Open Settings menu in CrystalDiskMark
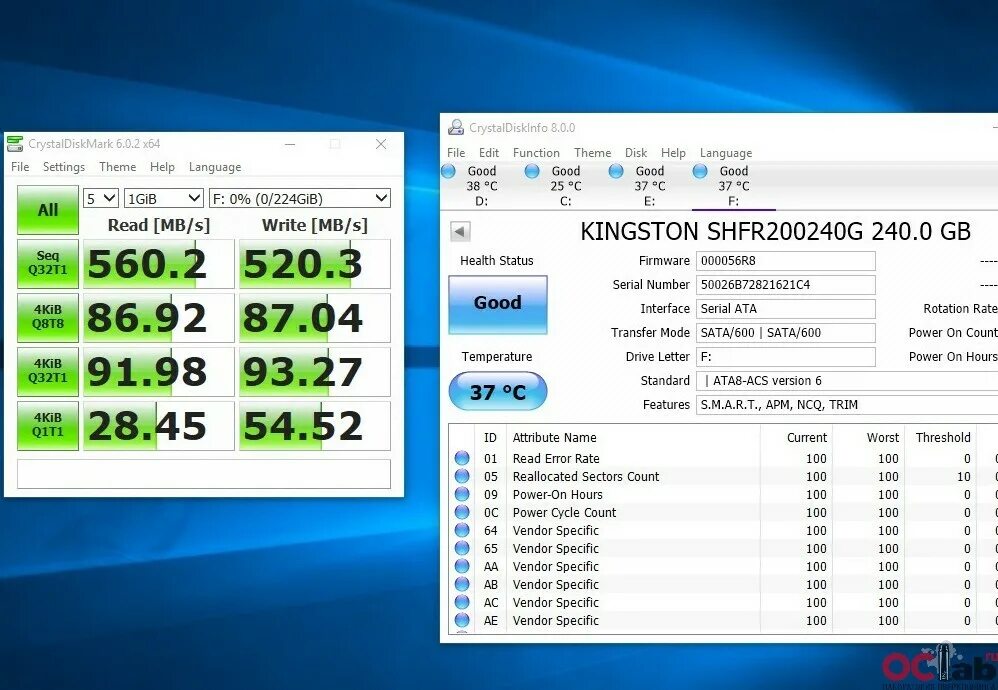Image resolution: width=998 pixels, height=690 pixels. click(64, 167)
